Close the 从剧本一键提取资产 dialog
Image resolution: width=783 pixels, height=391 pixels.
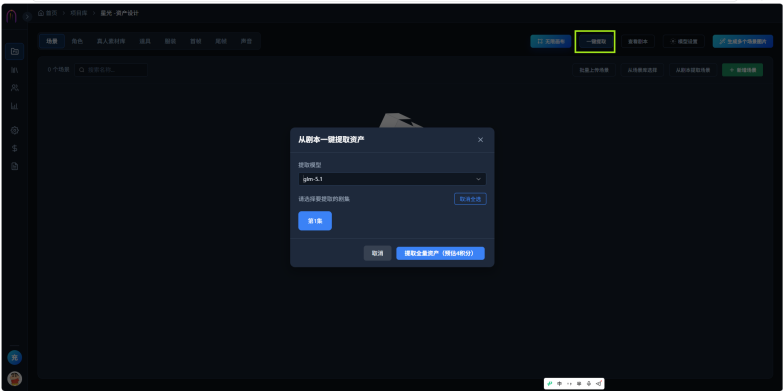coord(480,140)
